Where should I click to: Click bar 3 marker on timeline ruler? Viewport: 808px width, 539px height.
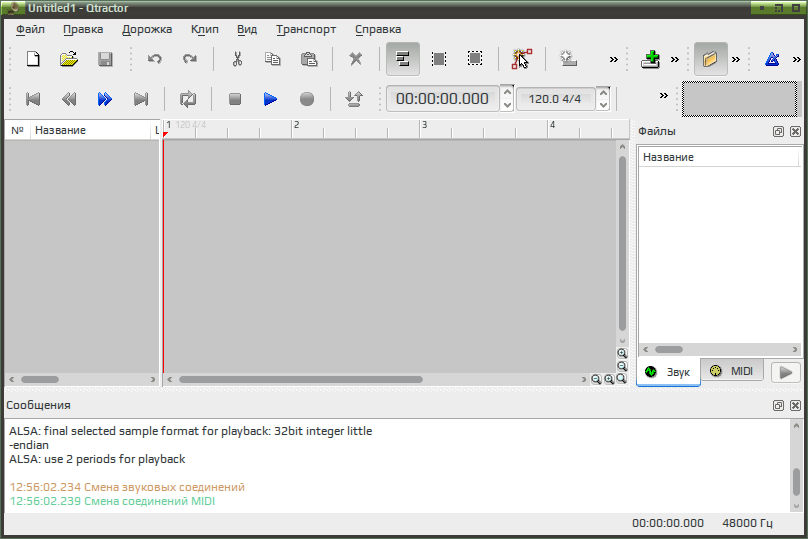pyautogui.click(x=424, y=125)
